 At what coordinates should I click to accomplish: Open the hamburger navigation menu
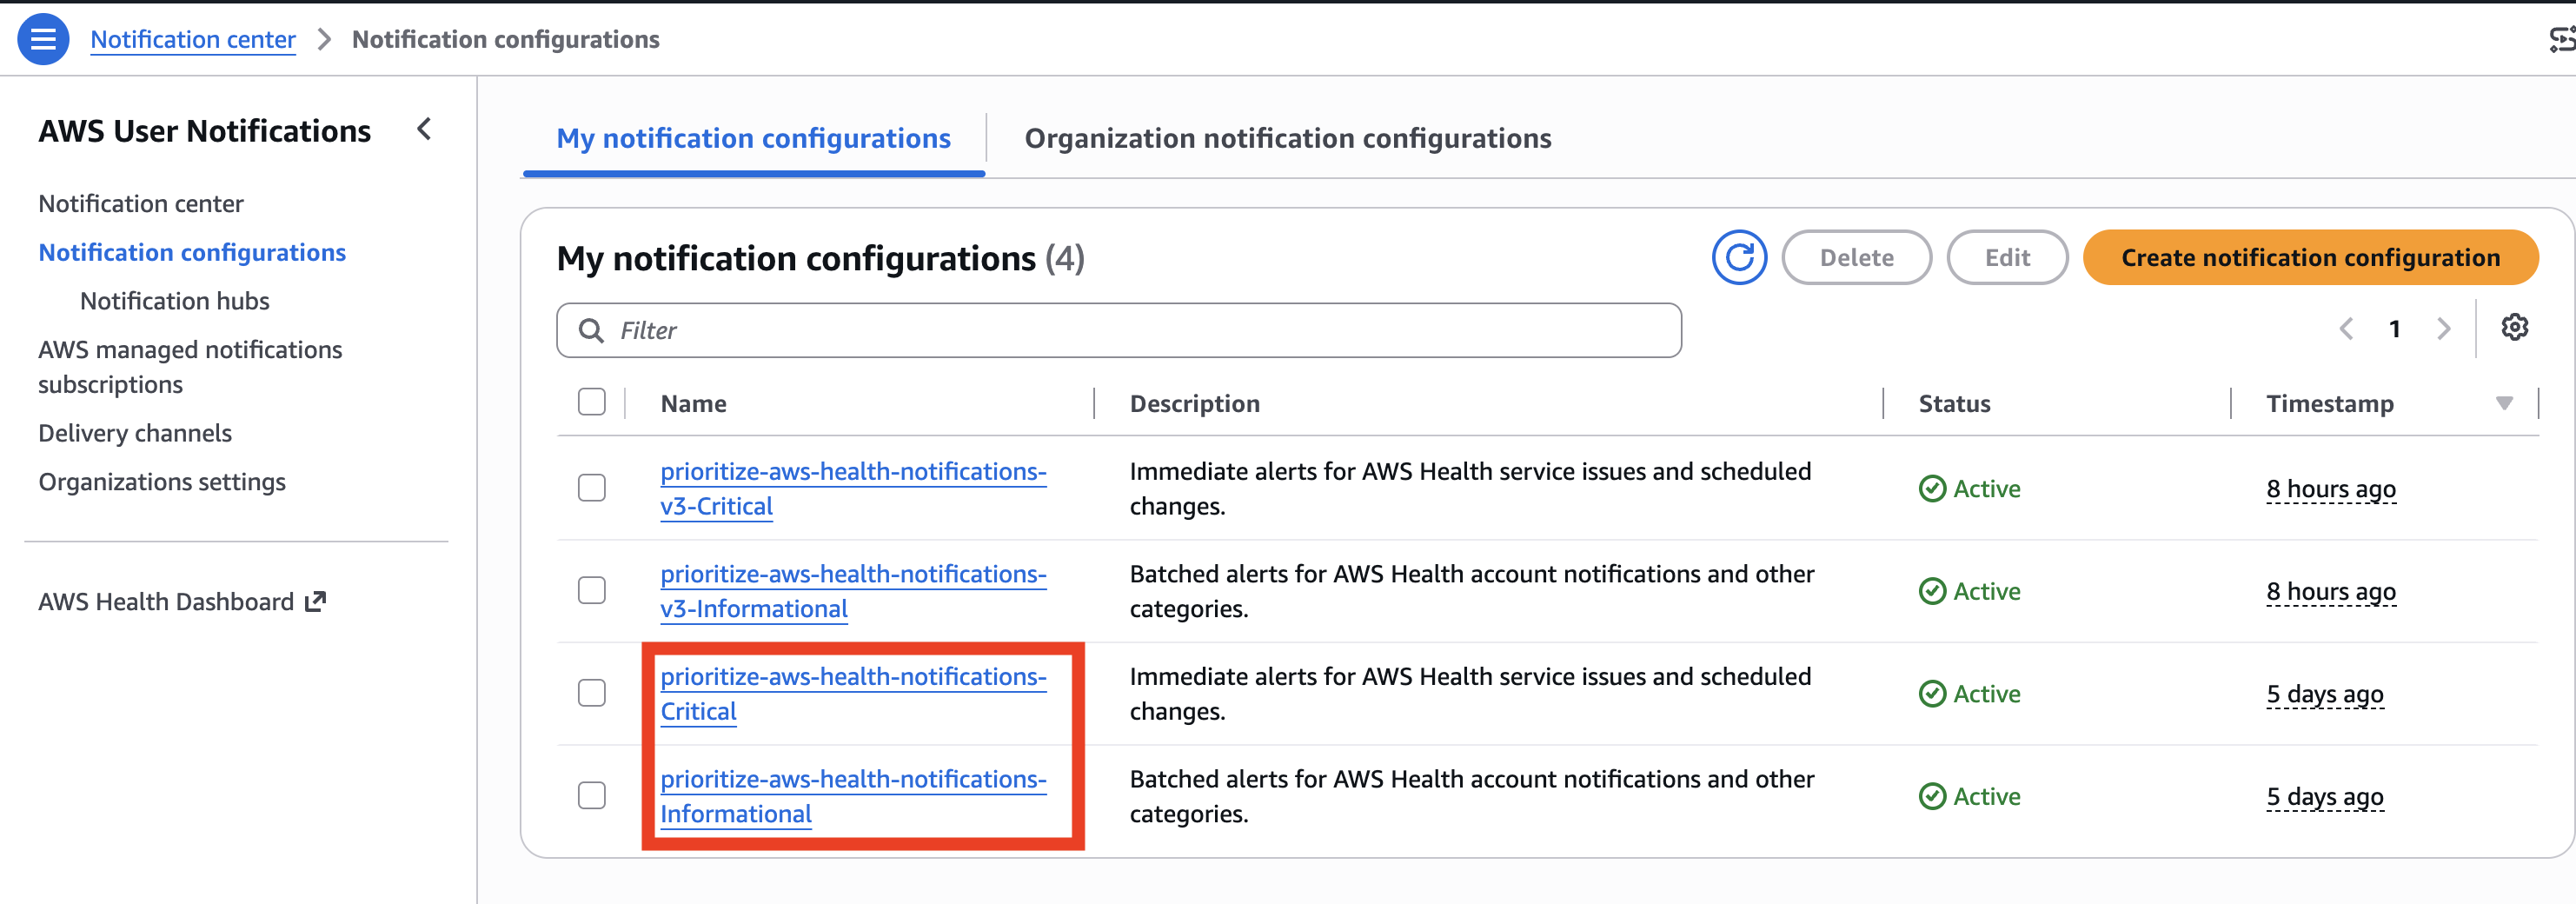pyautogui.click(x=43, y=39)
